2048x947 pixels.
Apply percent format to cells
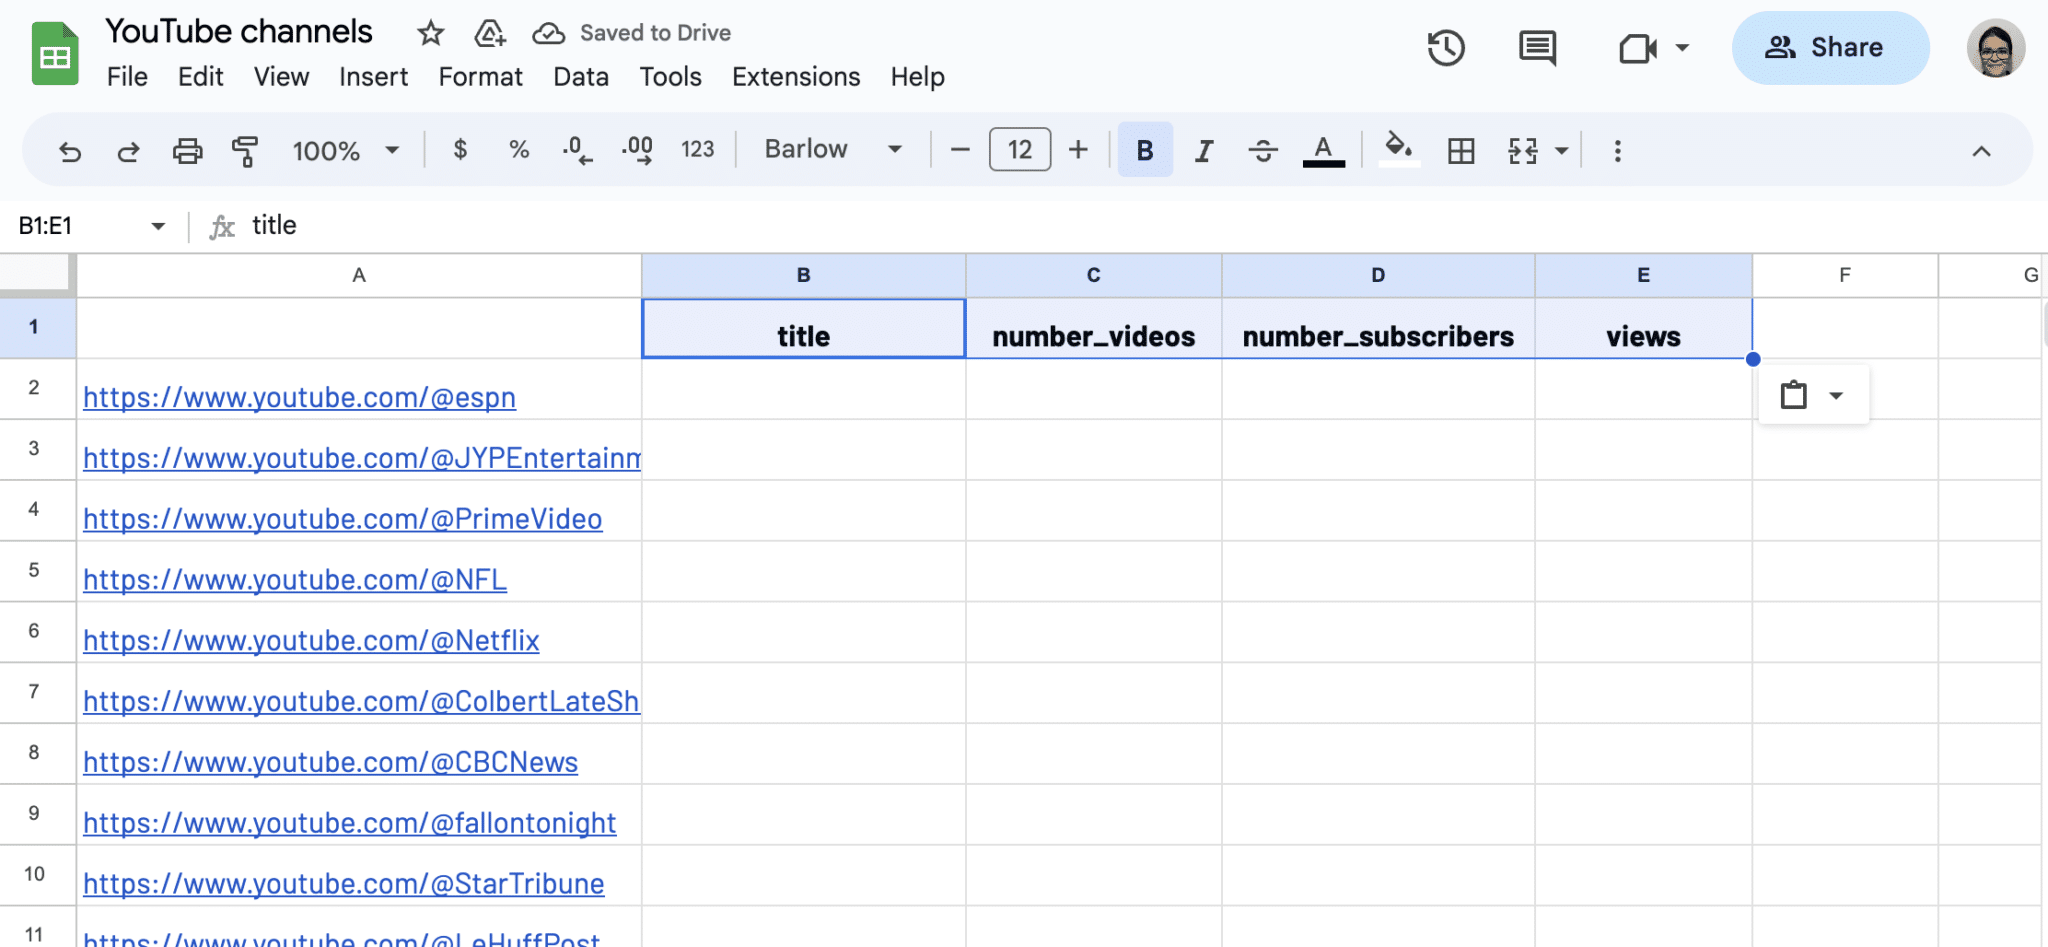coord(518,150)
